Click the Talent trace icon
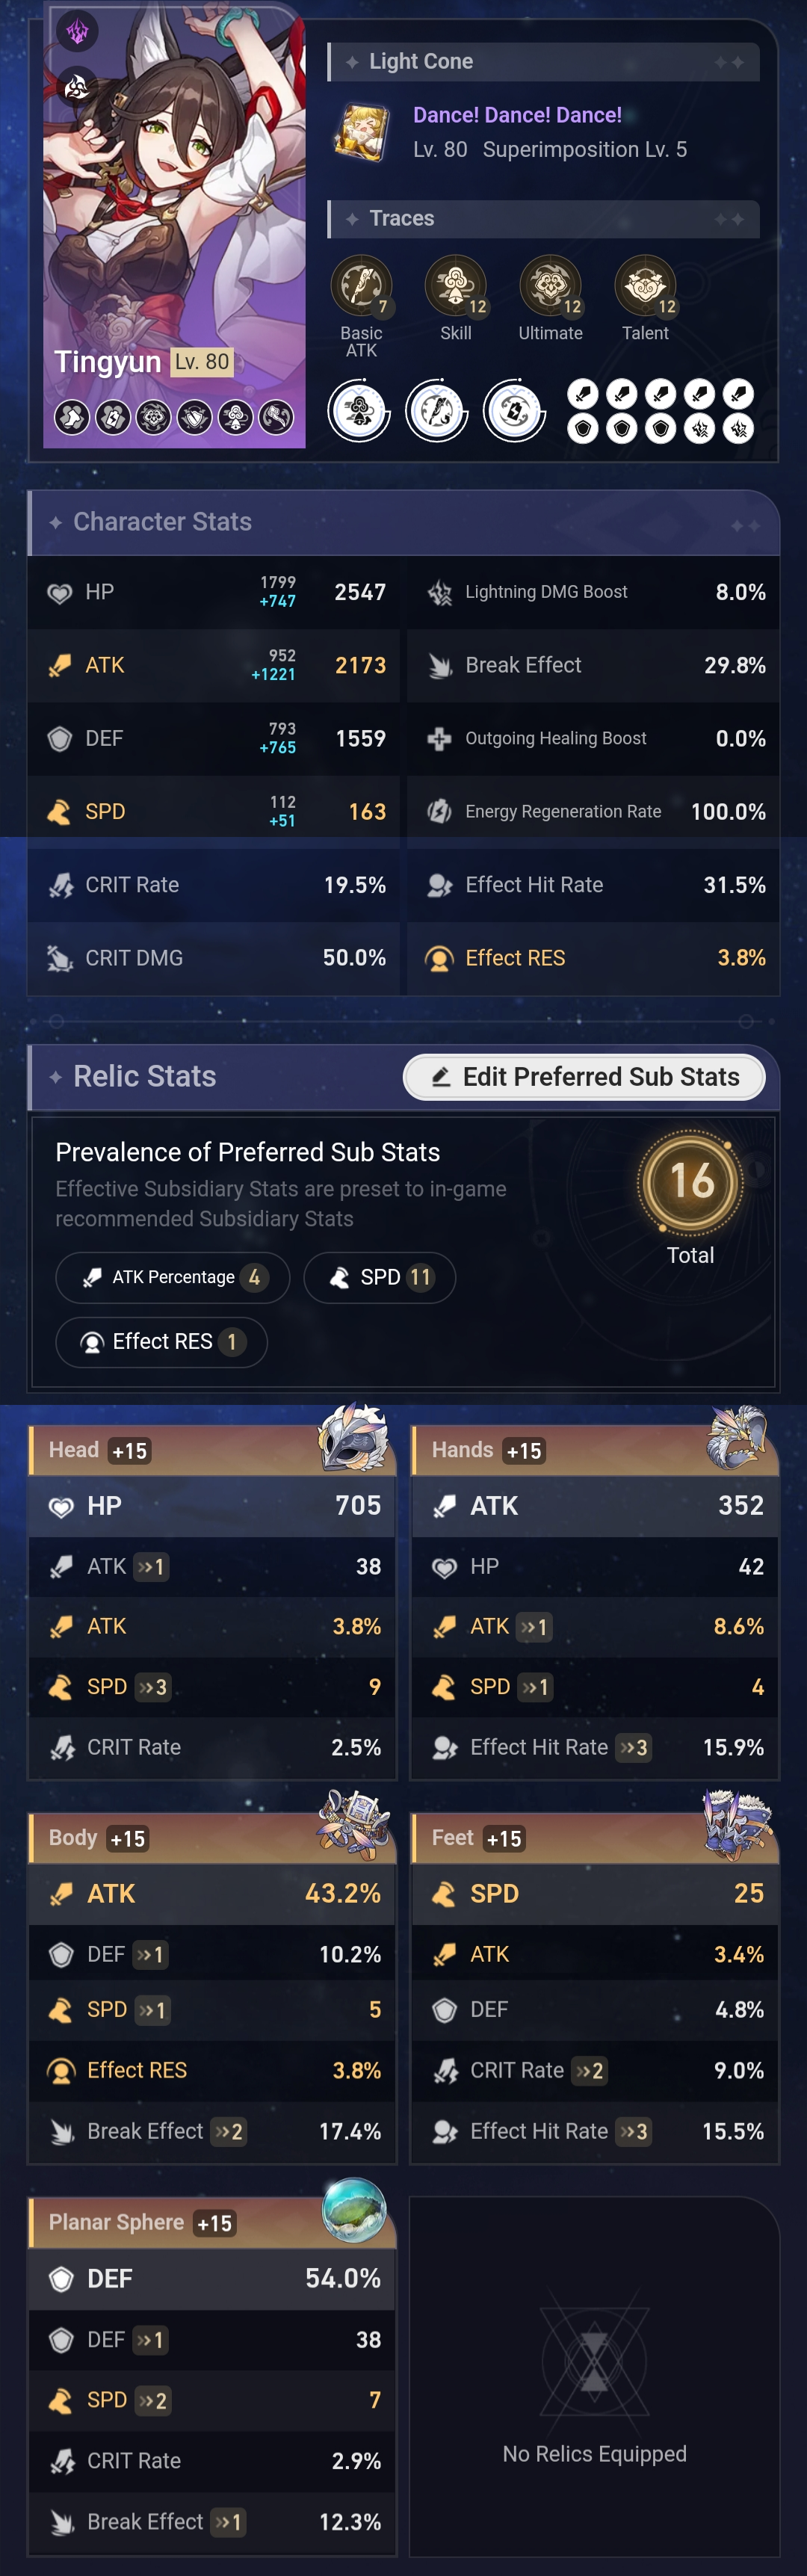Image resolution: width=807 pixels, height=2576 pixels. 645,286
